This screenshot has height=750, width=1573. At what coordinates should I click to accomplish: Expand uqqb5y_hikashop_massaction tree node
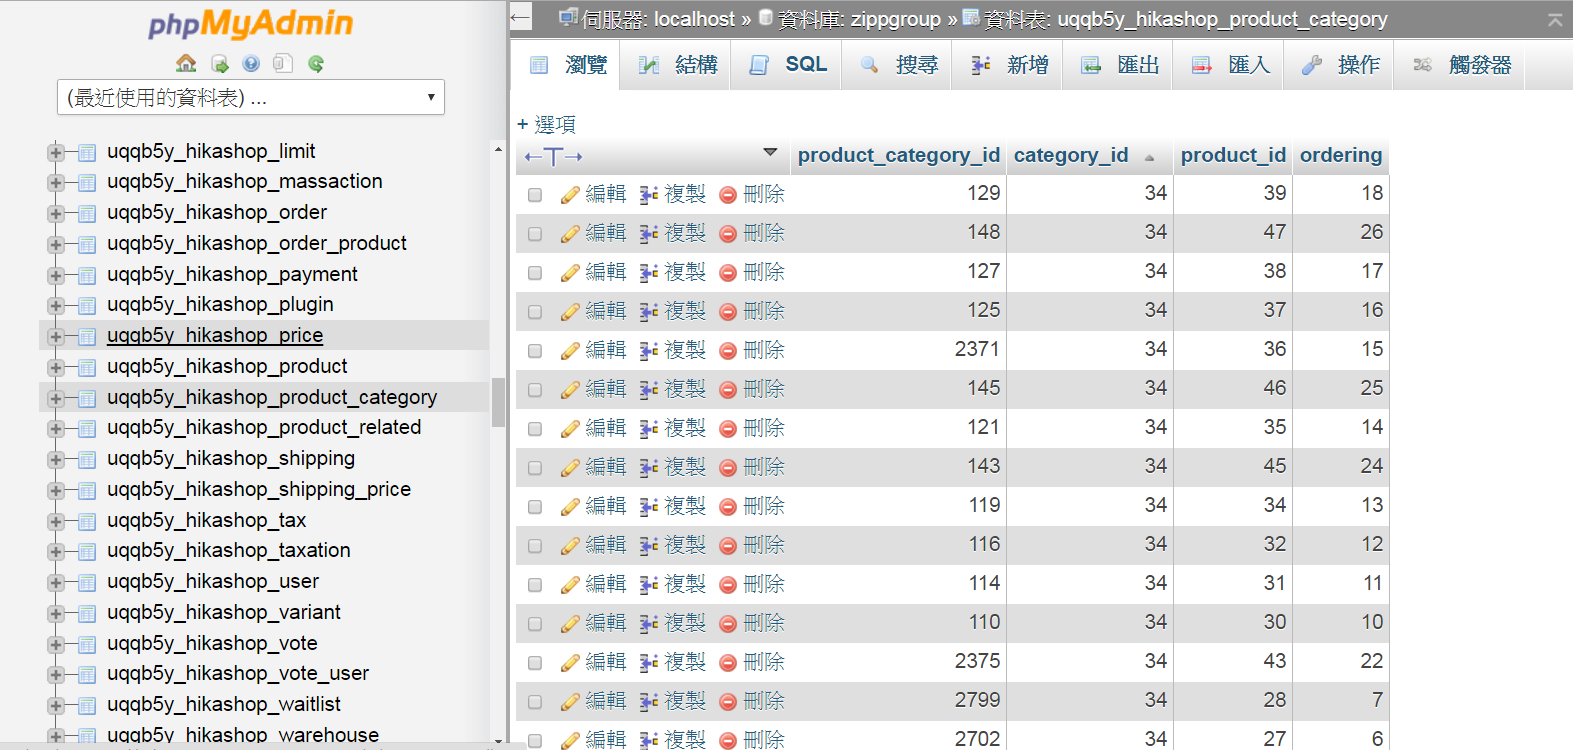coord(56,183)
